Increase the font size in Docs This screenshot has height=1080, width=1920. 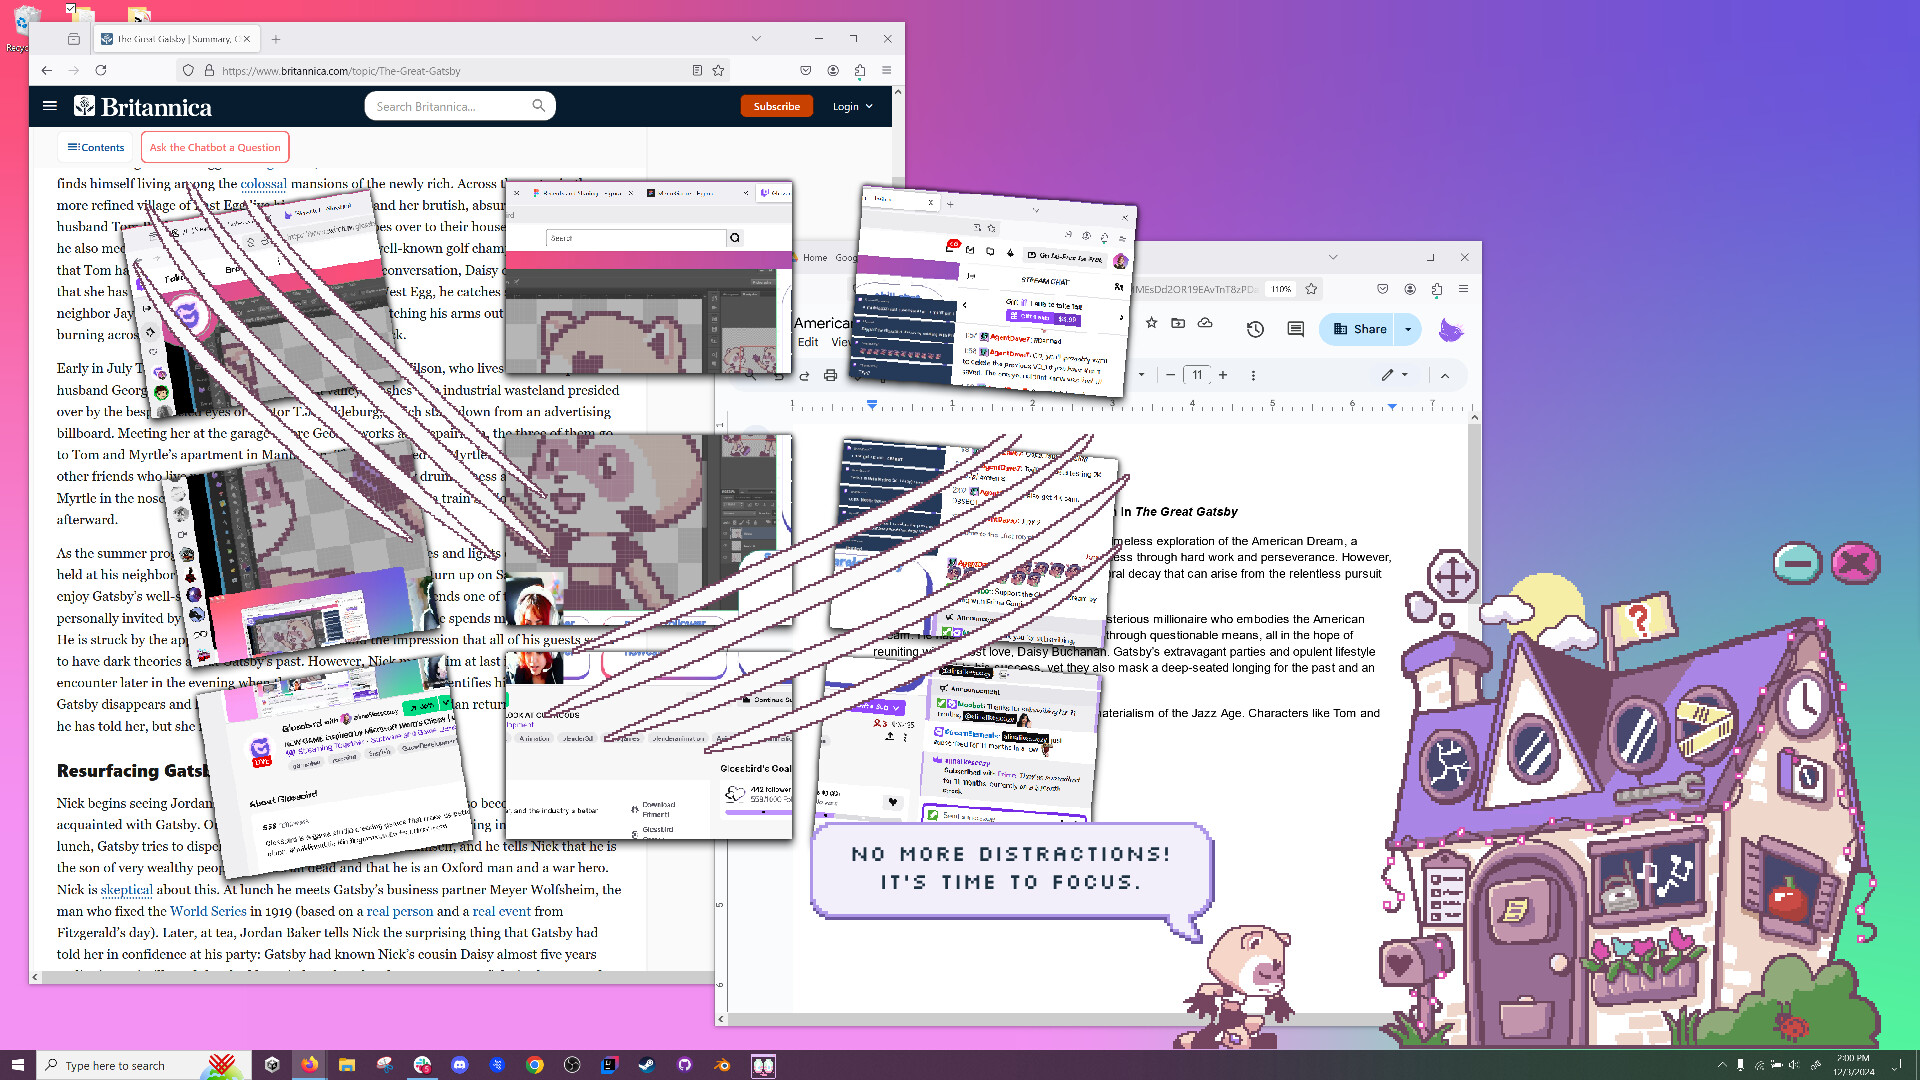tap(1222, 375)
